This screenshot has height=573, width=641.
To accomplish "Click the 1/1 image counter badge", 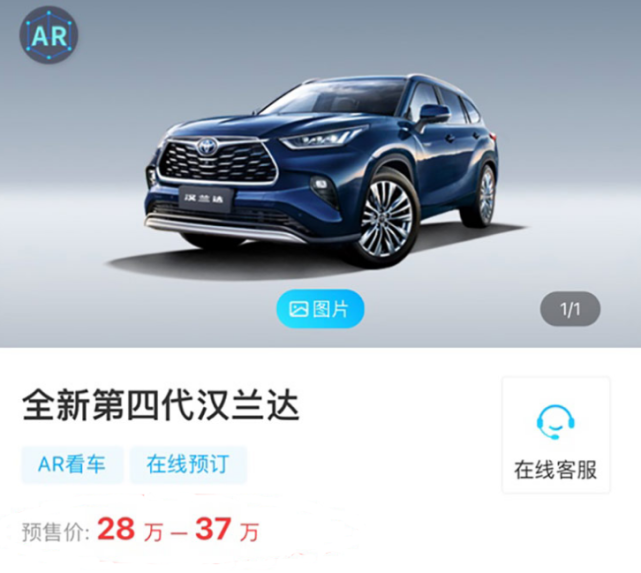I will coord(570,309).
